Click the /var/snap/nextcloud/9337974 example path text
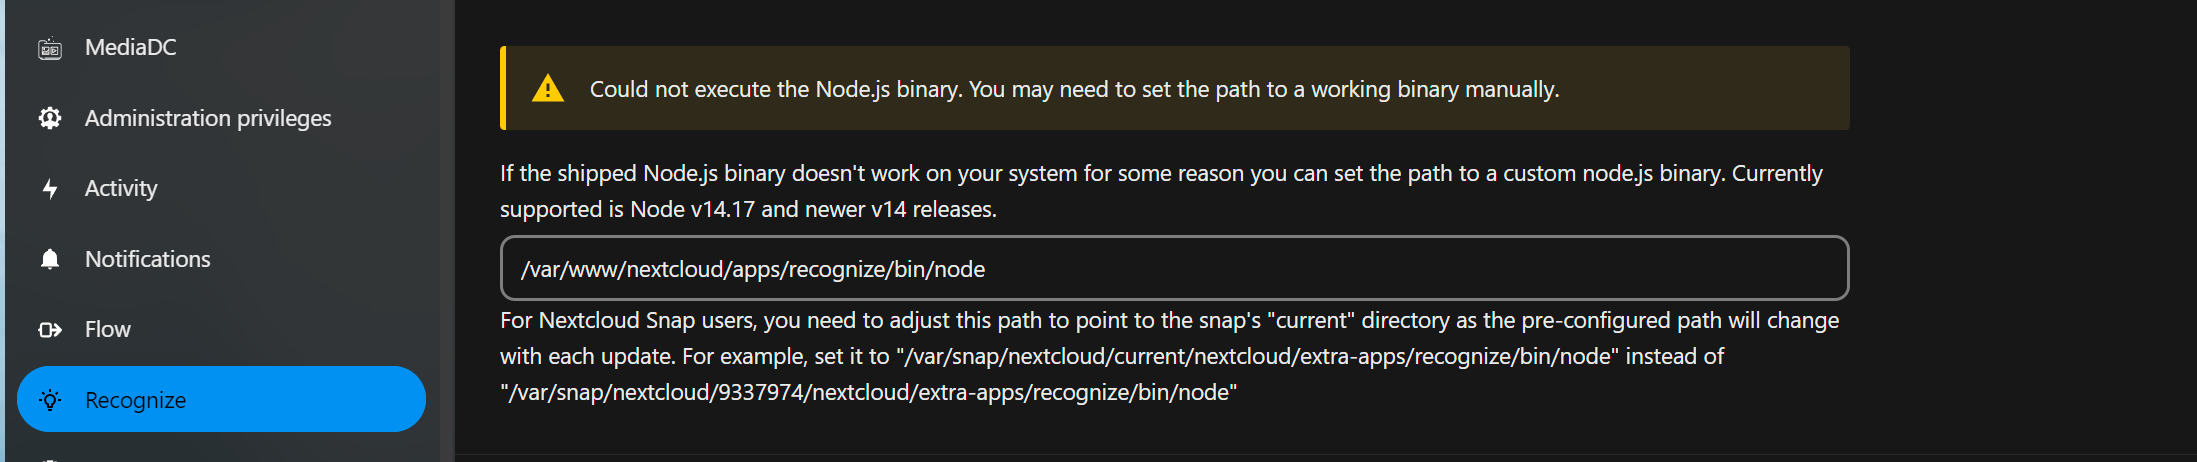The width and height of the screenshot is (2197, 462). tap(869, 392)
